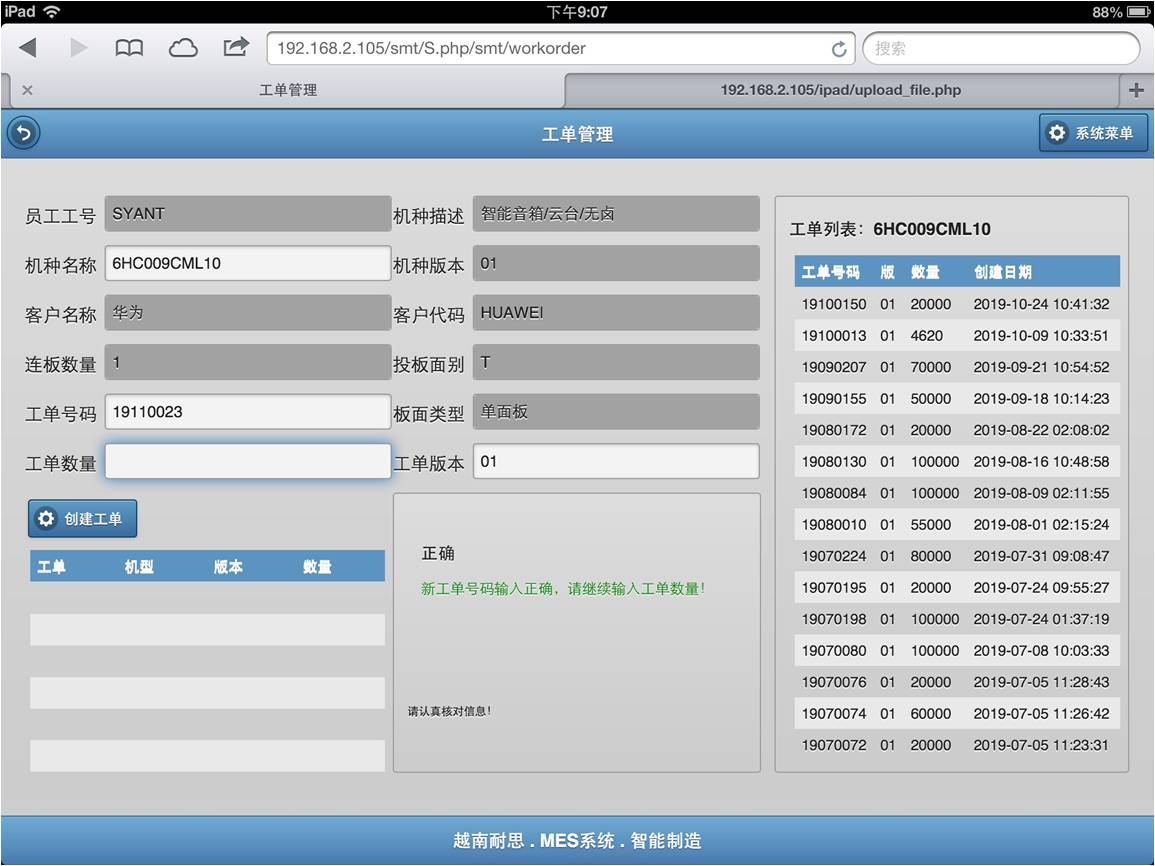Viewport: 1155px width, 866px height.
Task: Open the 系统菜单 button
Action: [x=1093, y=133]
